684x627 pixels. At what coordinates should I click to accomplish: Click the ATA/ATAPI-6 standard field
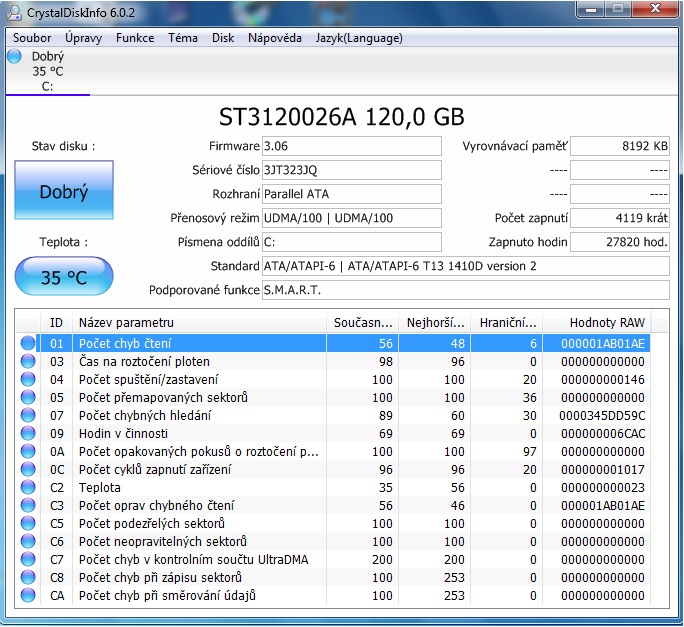click(x=465, y=266)
